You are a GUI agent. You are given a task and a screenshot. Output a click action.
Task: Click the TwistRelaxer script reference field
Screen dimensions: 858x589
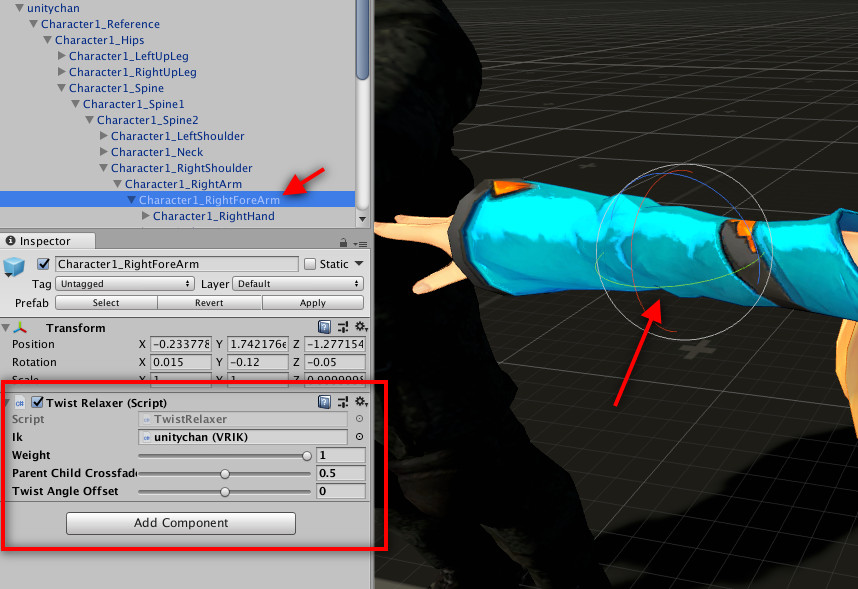[x=243, y=419]
